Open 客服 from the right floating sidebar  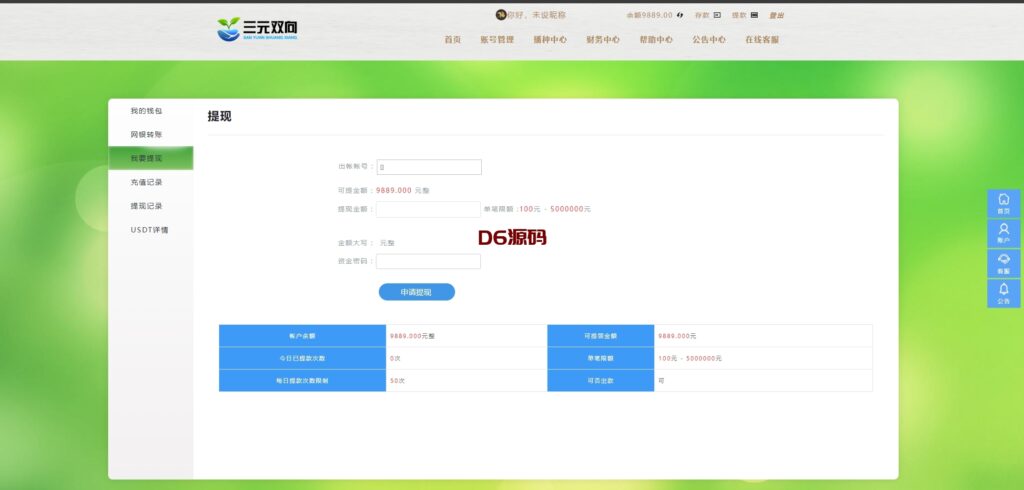point(1004,263)
